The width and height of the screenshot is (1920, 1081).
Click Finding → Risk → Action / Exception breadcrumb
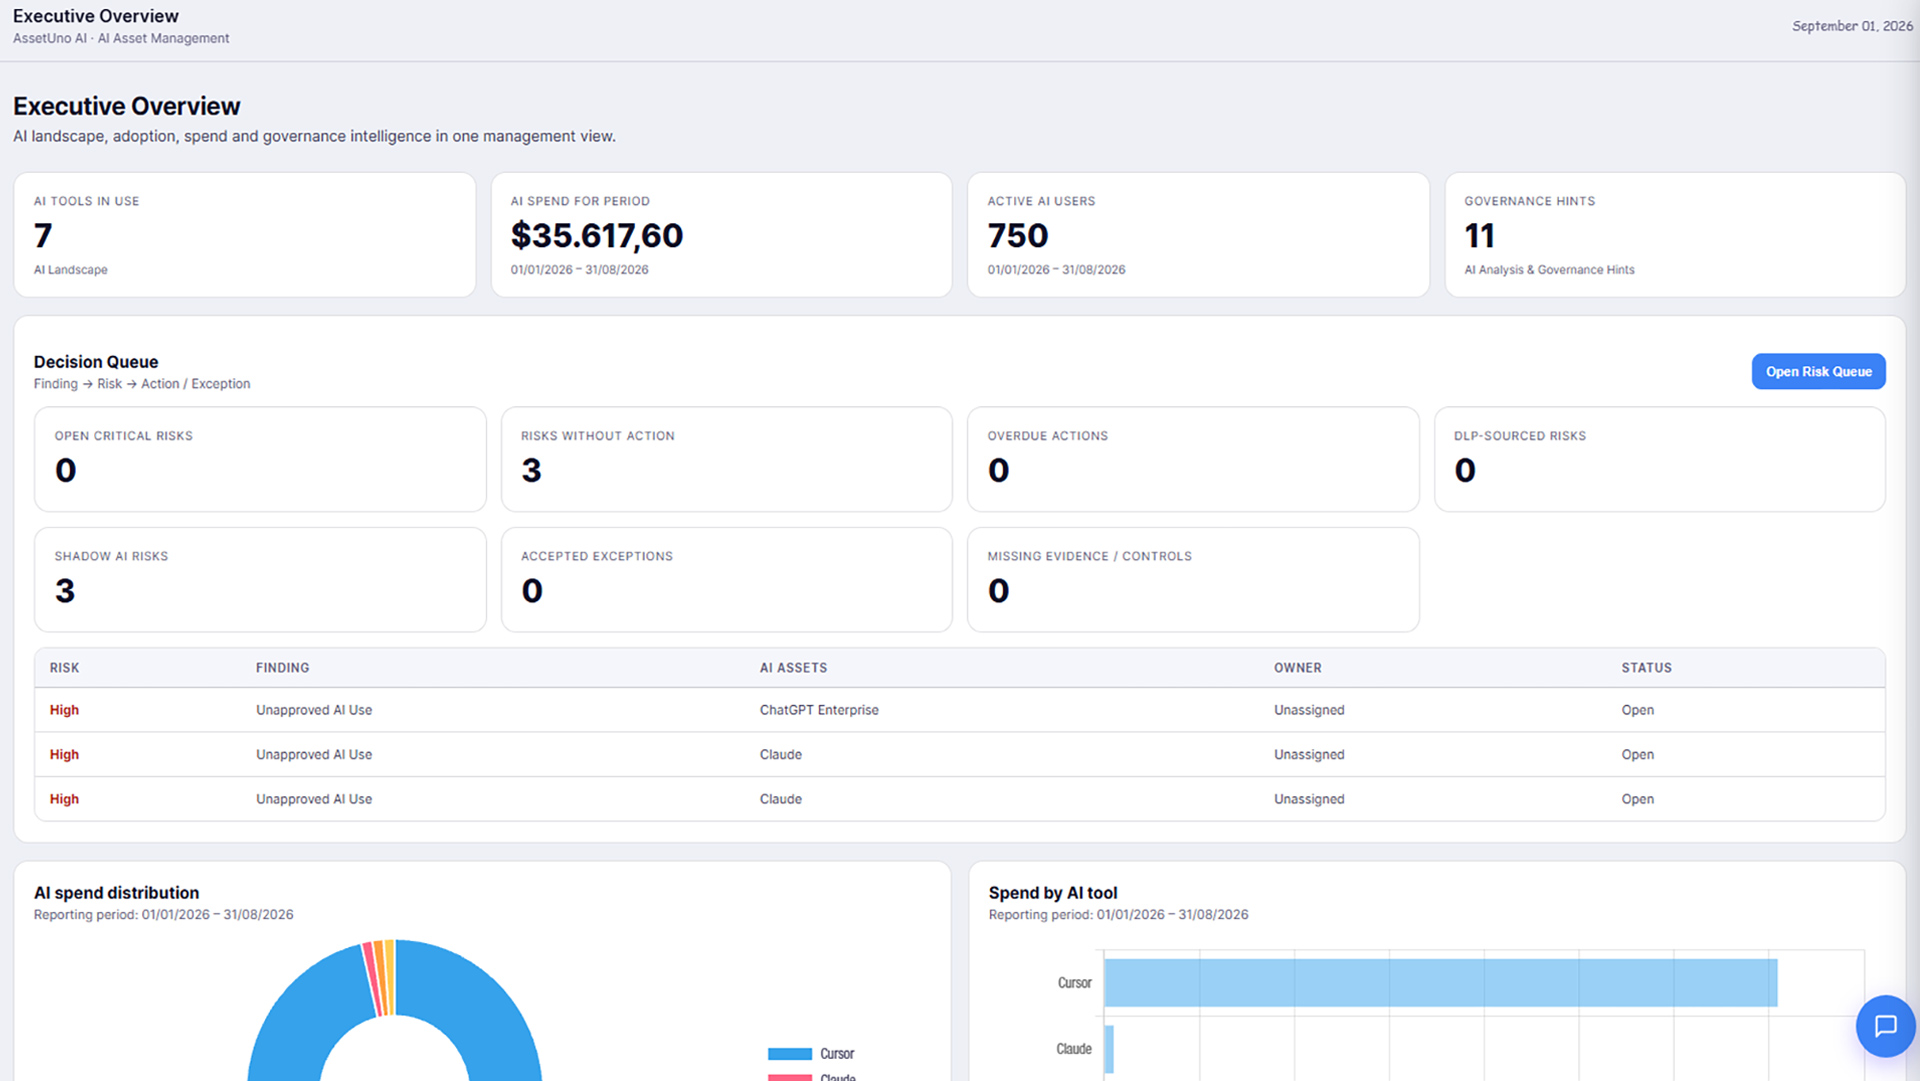[x=142, y=384]
